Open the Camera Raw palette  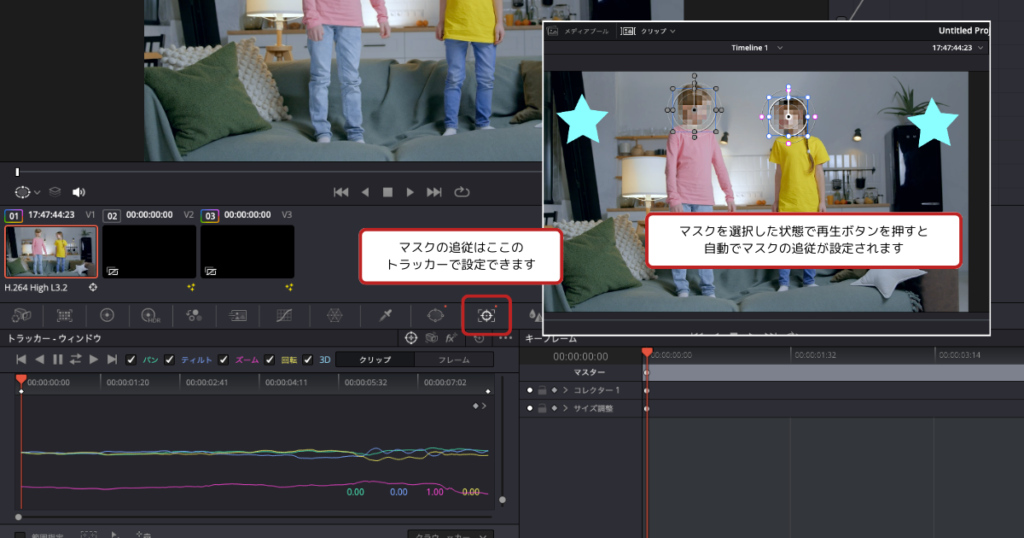(x=20, y=315)
